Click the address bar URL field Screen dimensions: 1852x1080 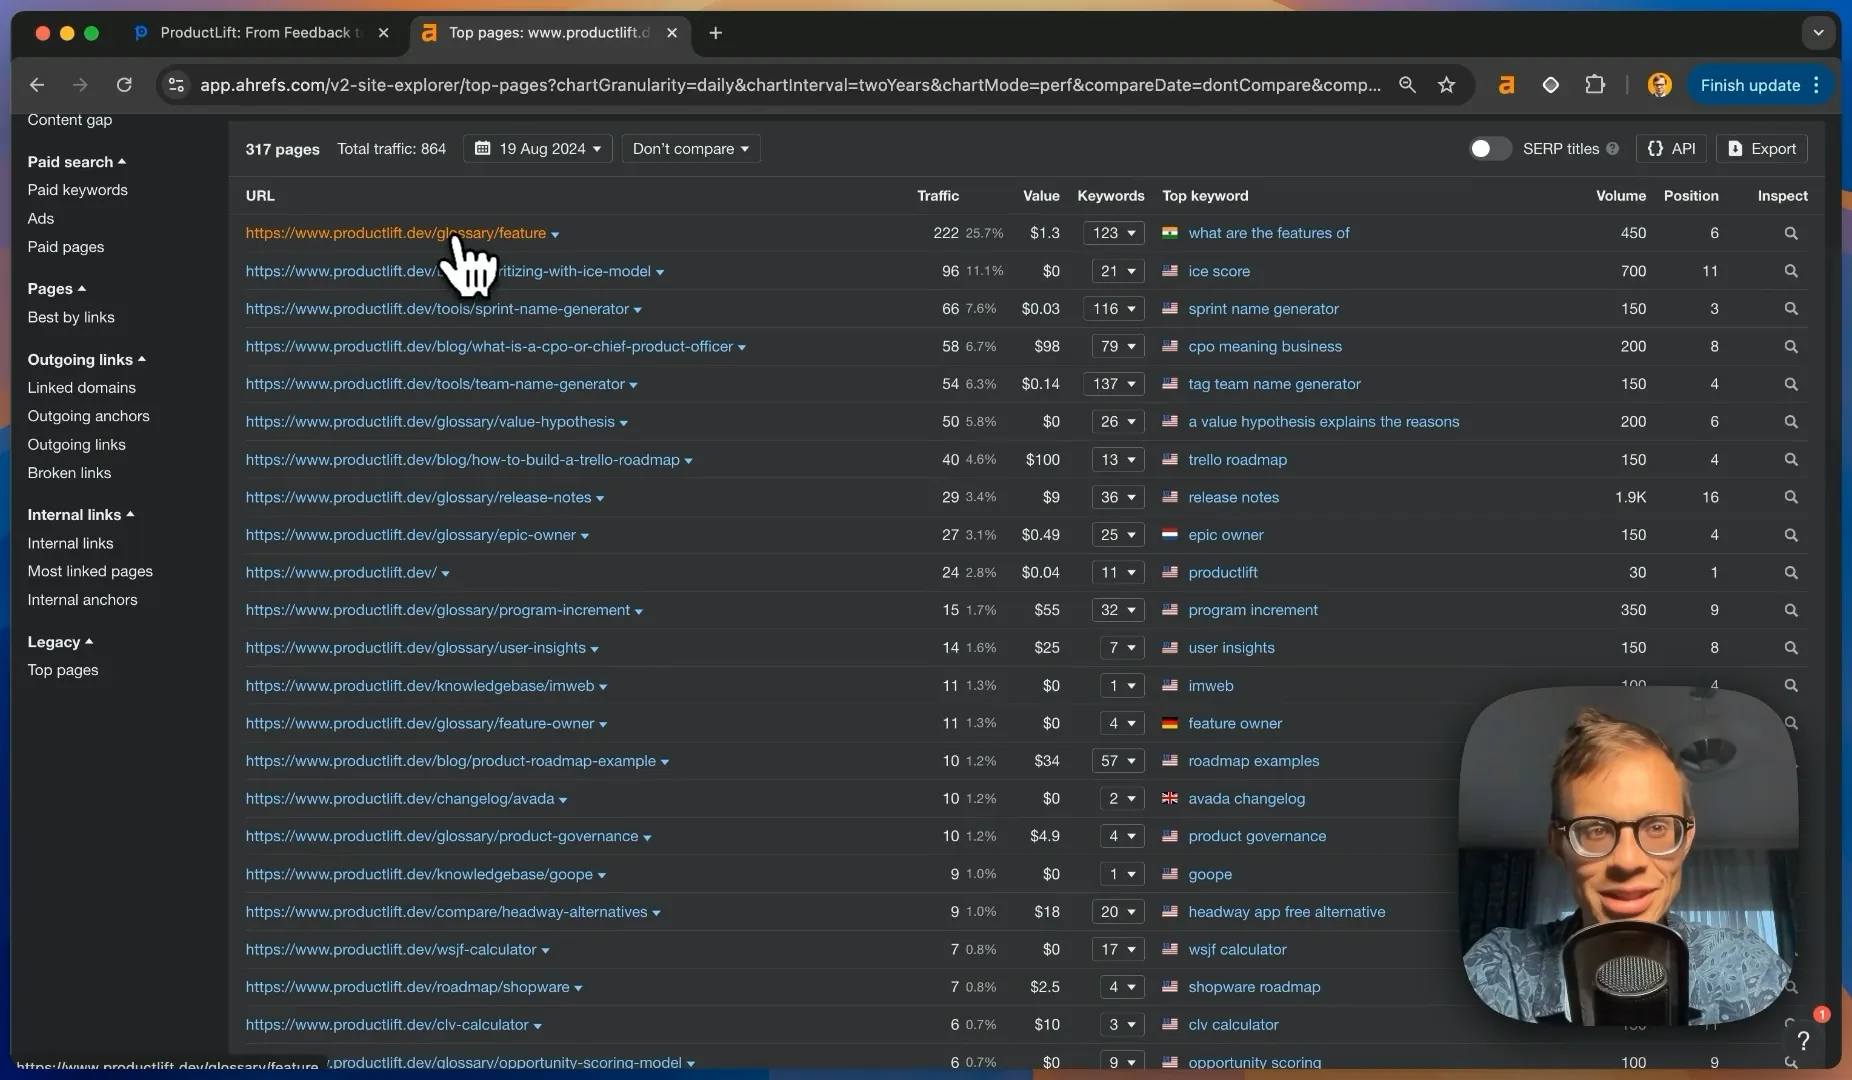[x=790, y=85]
